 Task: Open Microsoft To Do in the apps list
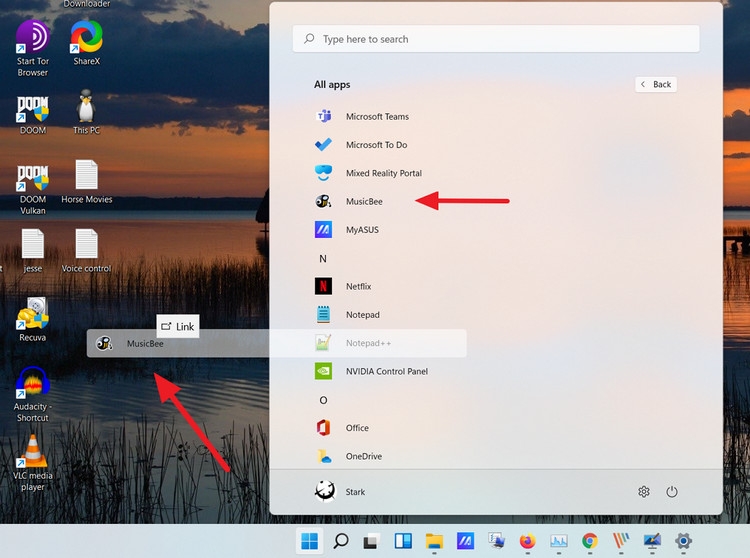[x=376, y=145]
